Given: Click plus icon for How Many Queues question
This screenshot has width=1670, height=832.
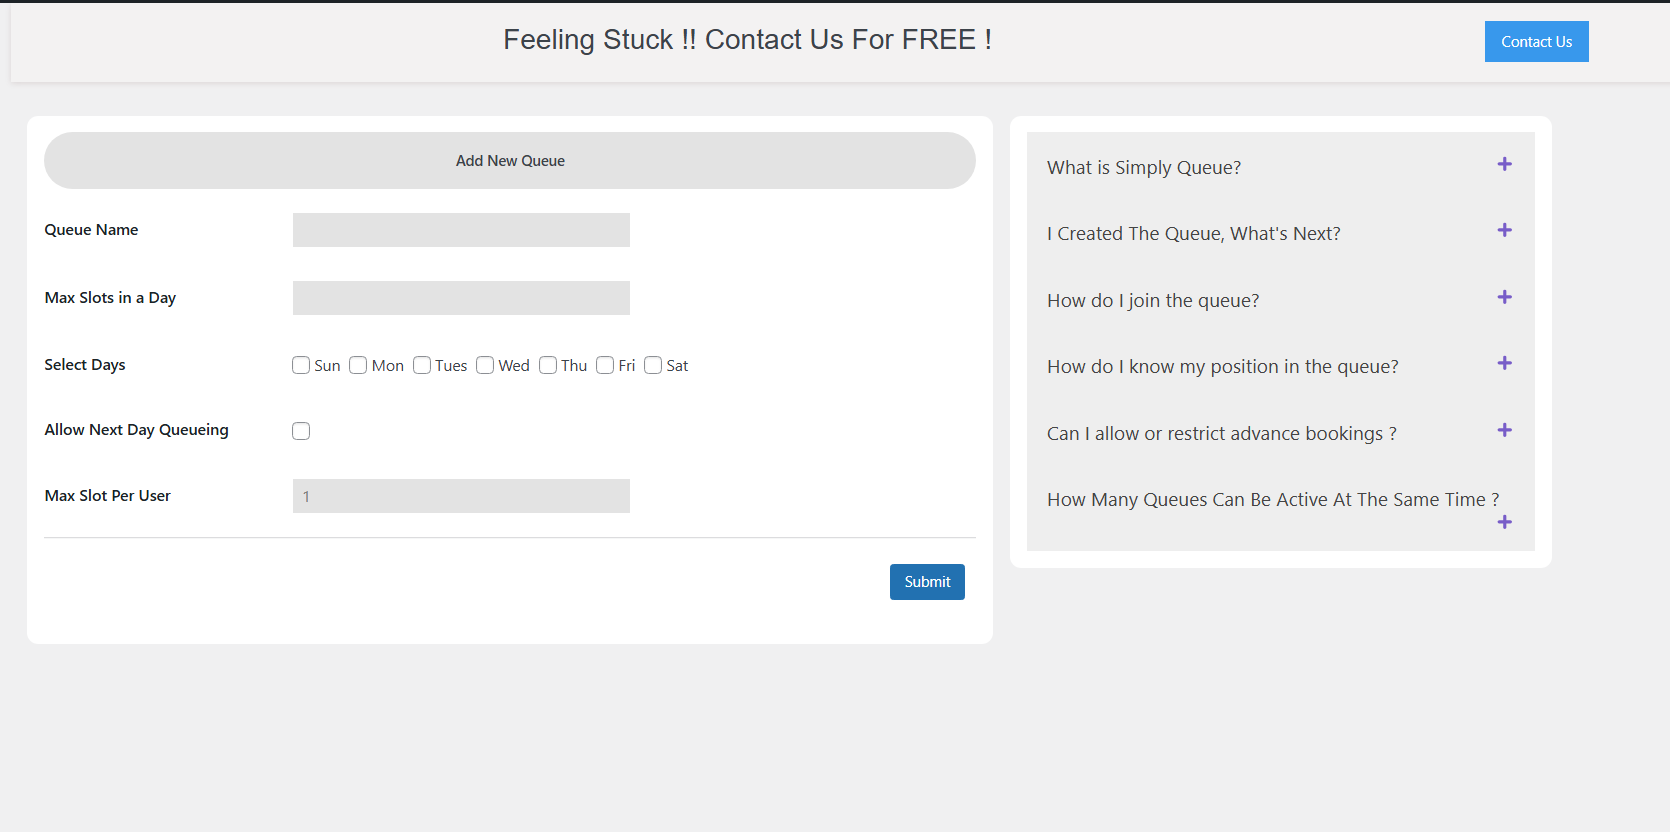Looking at the screenshot, I should click(1504, 522).
